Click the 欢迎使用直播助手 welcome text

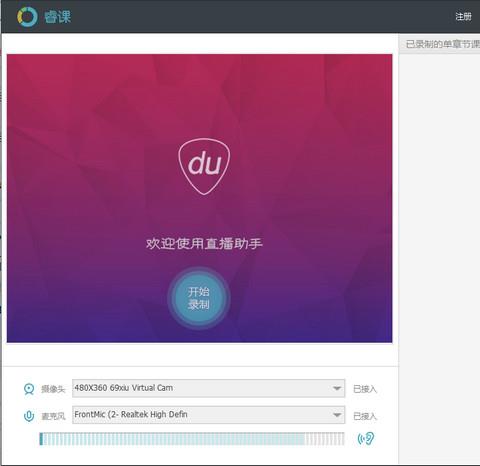[204, 243]
